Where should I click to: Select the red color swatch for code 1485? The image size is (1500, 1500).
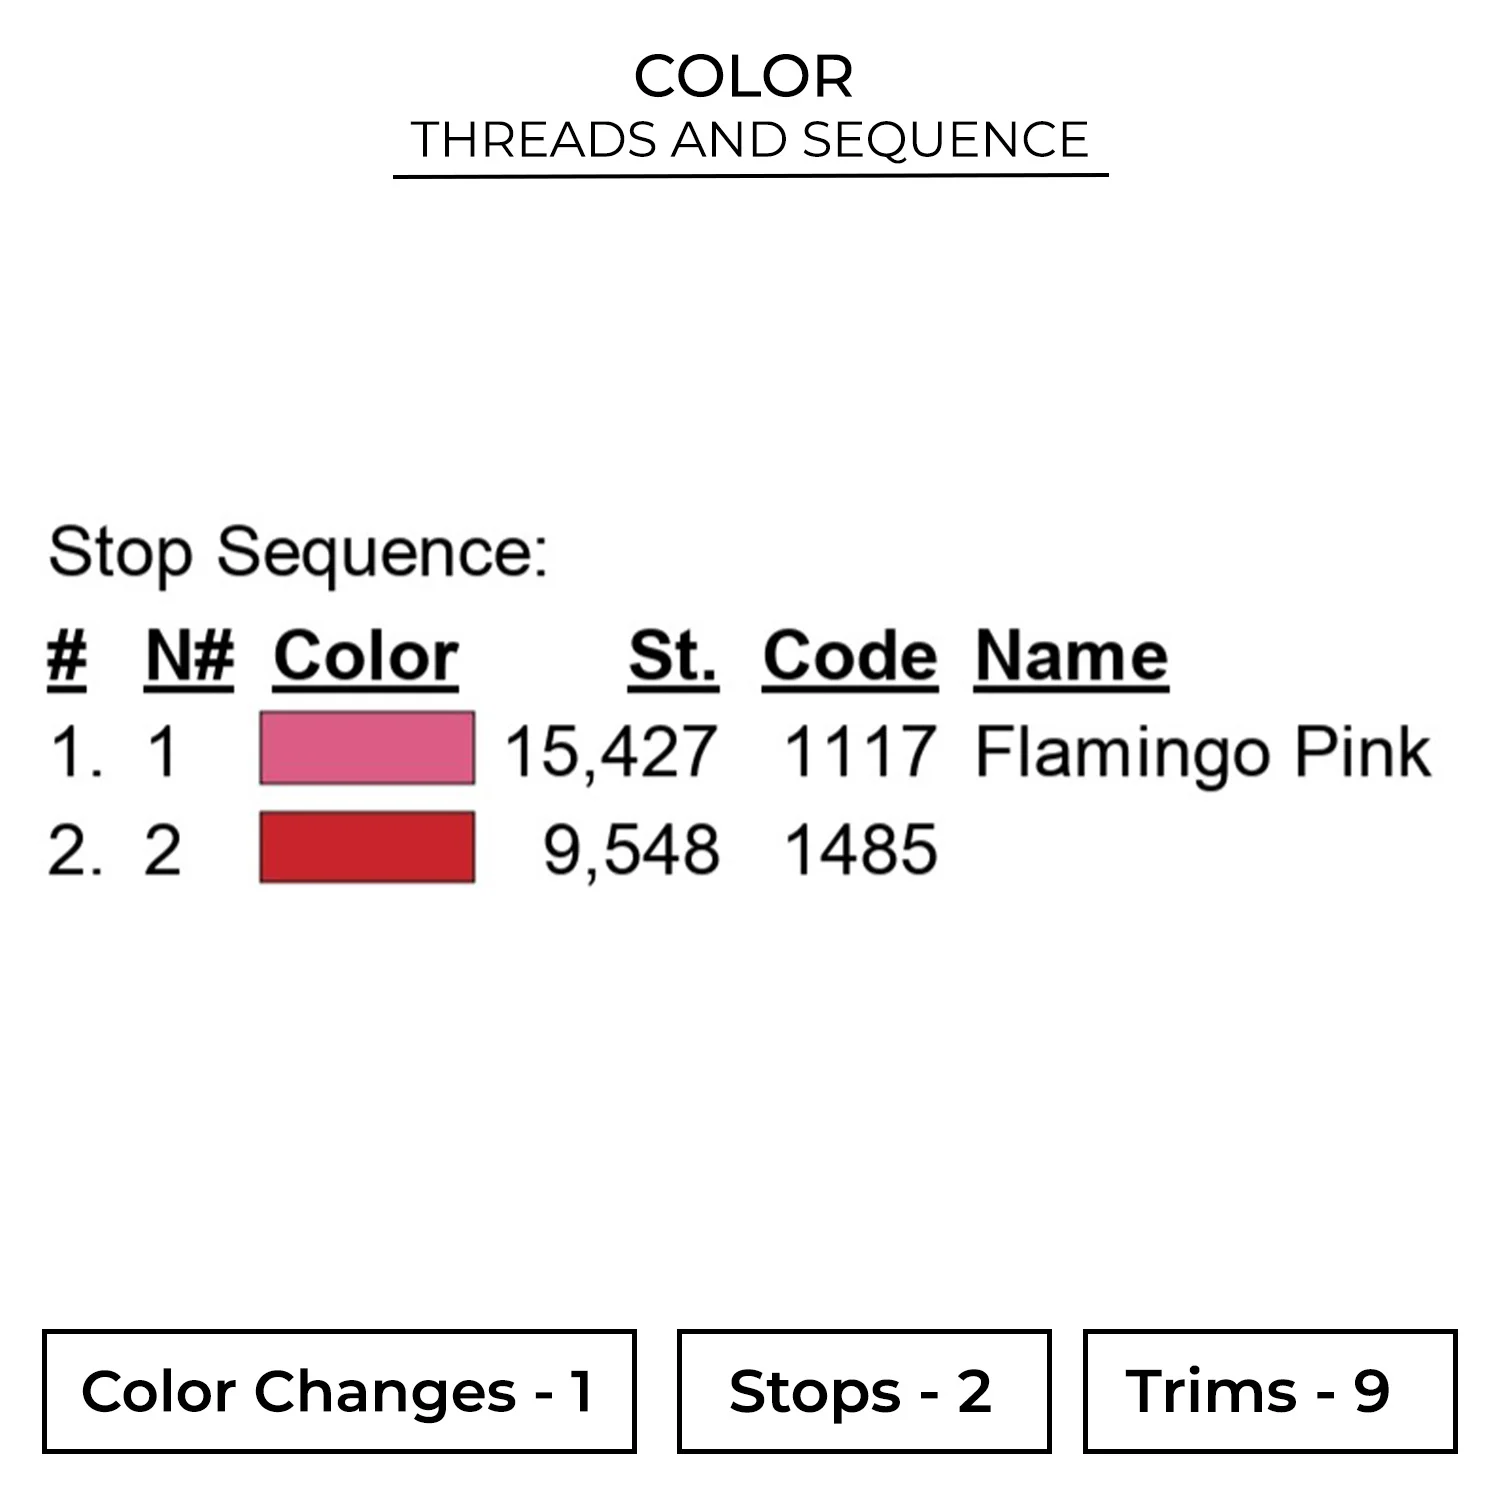[367, 848]
